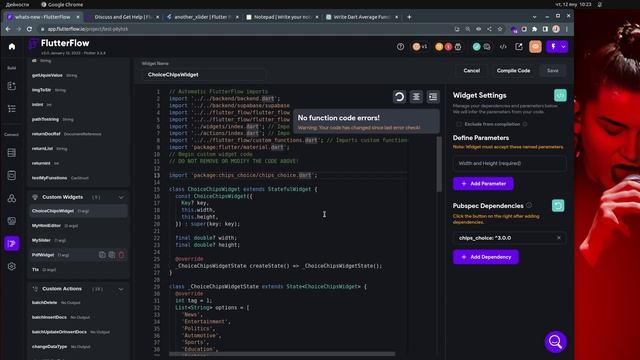Open the media assets sidebar icon
This screenshot has height=360, width=640.
(x=12, y=221)
